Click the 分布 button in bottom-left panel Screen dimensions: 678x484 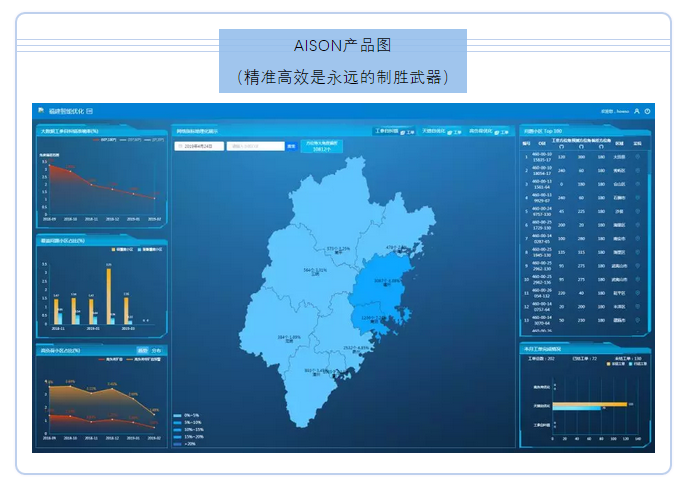click(157, 351)
